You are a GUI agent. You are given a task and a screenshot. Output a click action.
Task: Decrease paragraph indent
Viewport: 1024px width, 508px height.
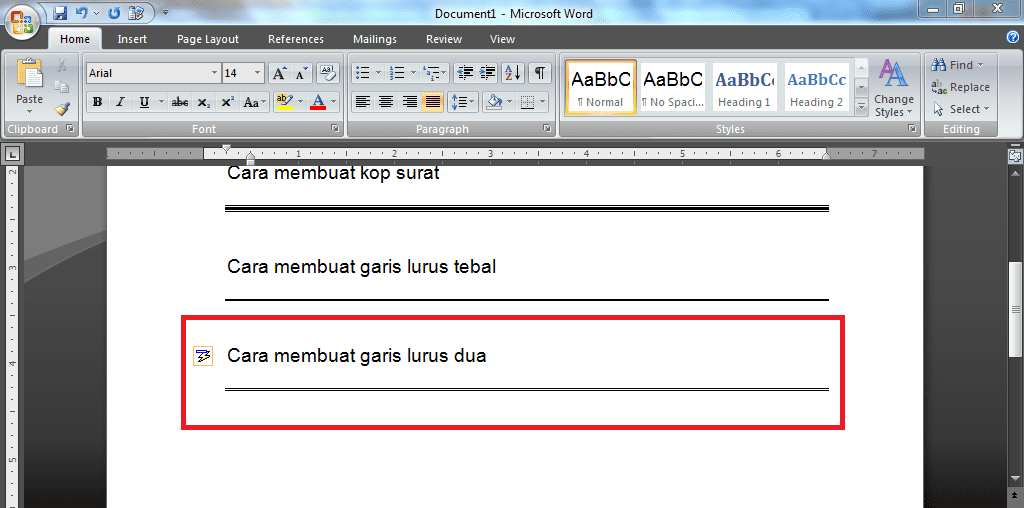pos(465,72)
